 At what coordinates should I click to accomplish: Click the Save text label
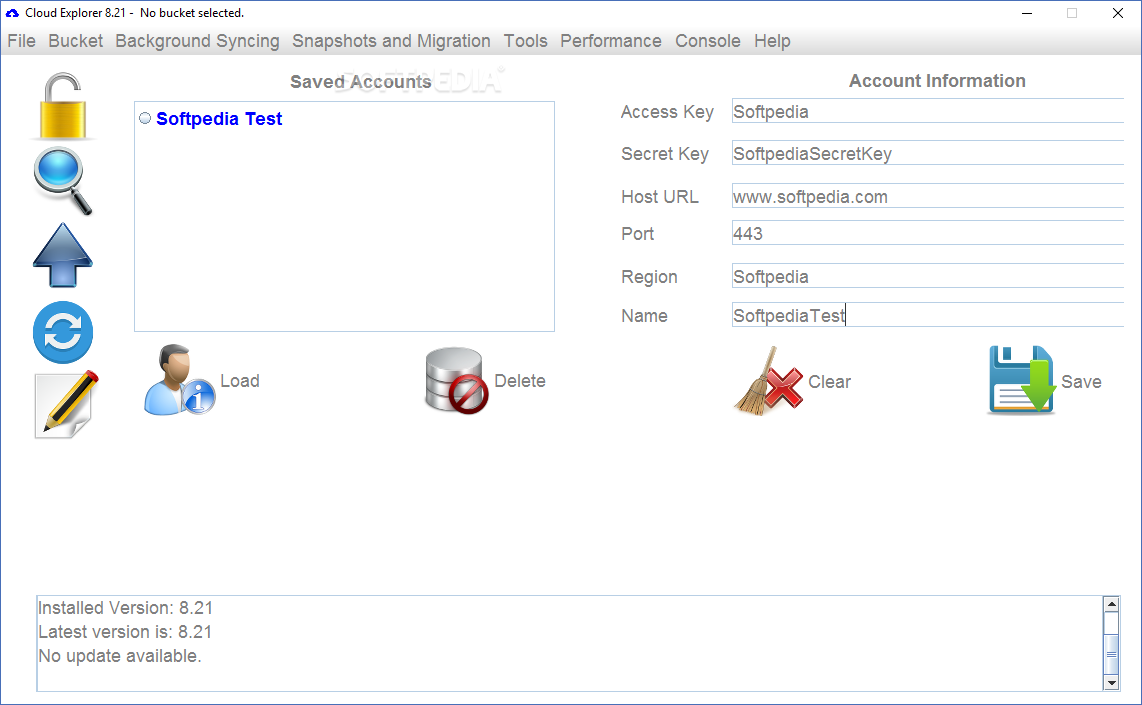pos(1081,382)
